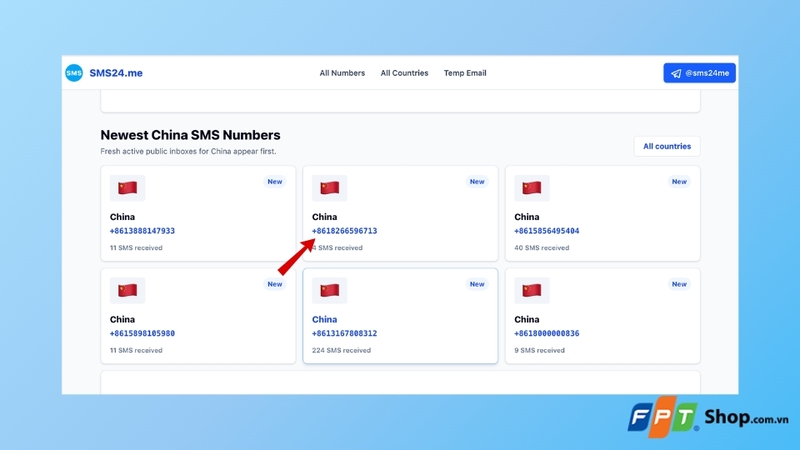Click 'Newest China SMS Numbers' heading

(x=190, y=135)
